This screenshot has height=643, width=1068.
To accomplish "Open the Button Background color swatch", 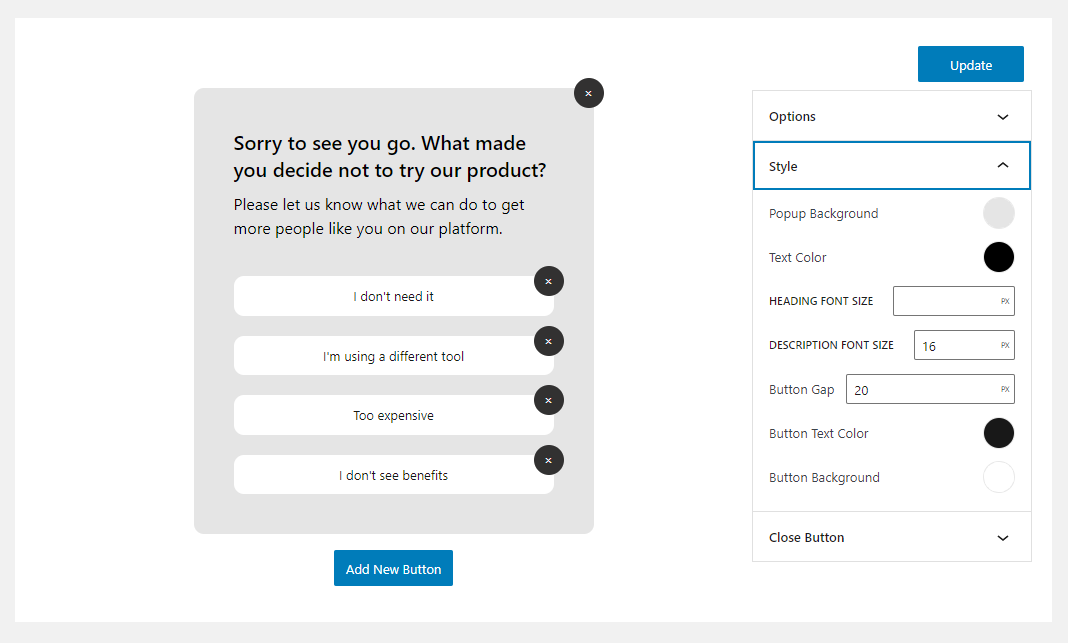I will 998,477.
